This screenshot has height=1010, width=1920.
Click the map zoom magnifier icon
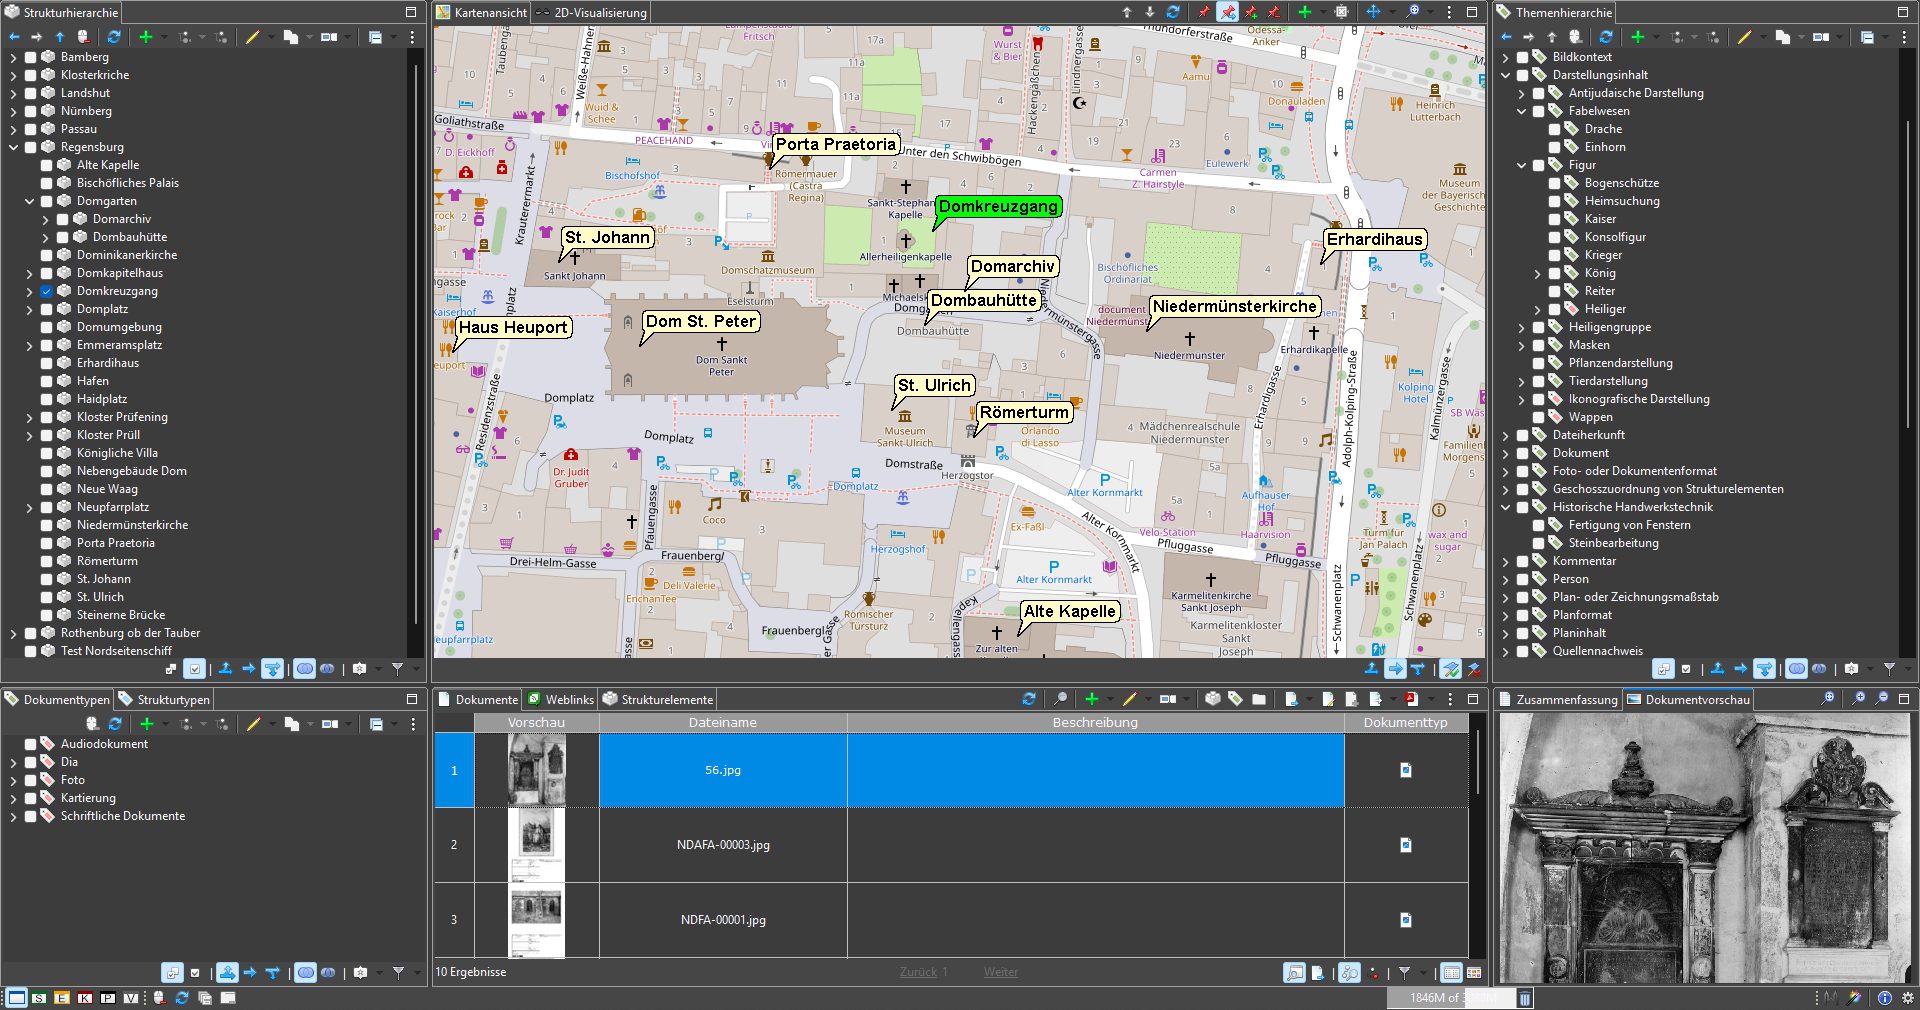coord(1412,13)
